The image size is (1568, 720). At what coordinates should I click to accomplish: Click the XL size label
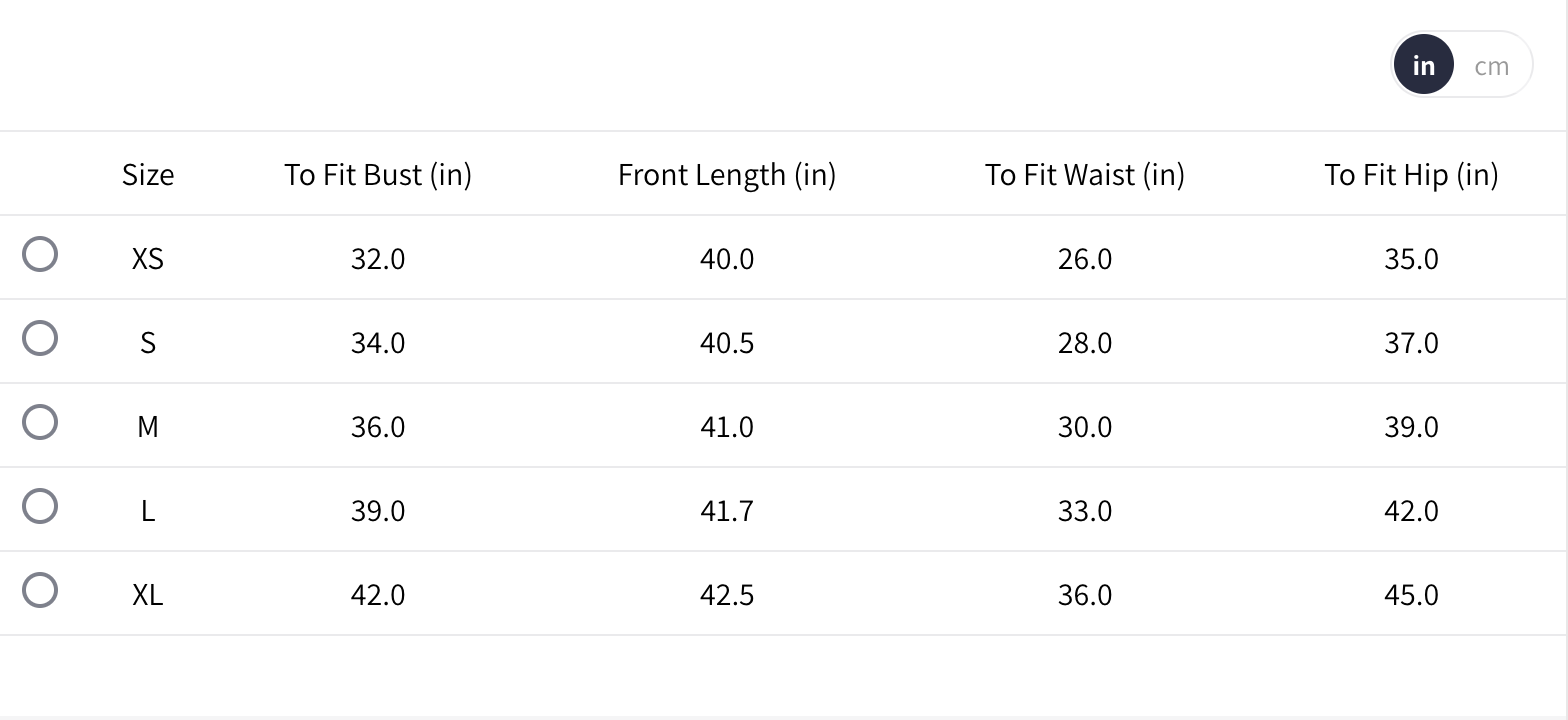pyautogui.click(x=148, y=595)
